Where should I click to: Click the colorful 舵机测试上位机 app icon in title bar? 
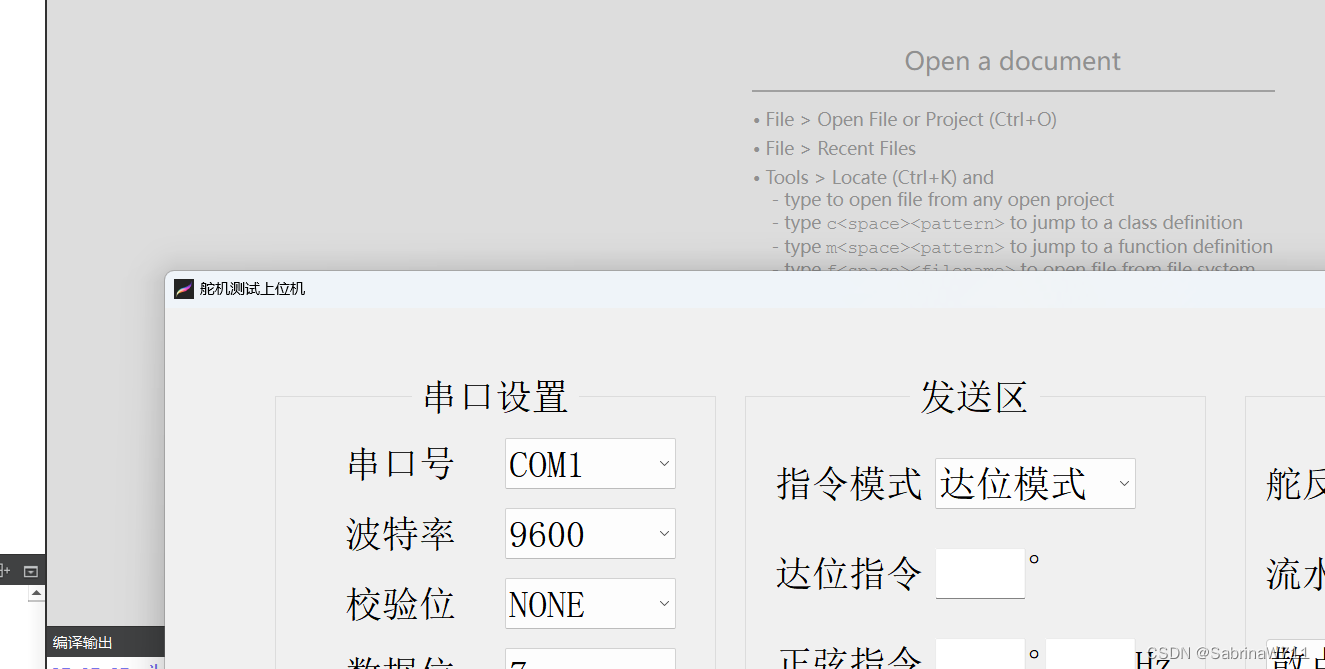183,289
